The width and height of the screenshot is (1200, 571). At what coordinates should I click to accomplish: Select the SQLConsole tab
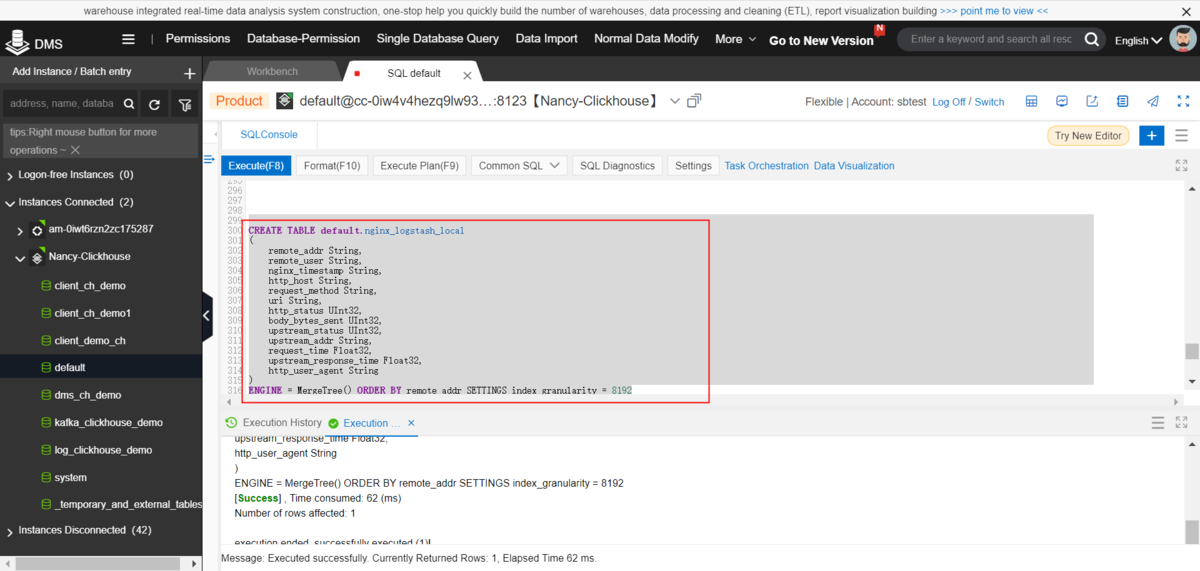click(269, 134)
